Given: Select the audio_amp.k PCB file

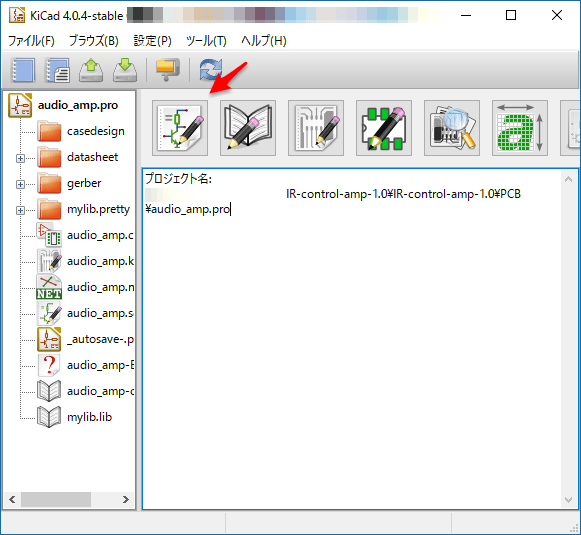Looking at the screenshot, I should pyautogui.click(x=100, y=261).
